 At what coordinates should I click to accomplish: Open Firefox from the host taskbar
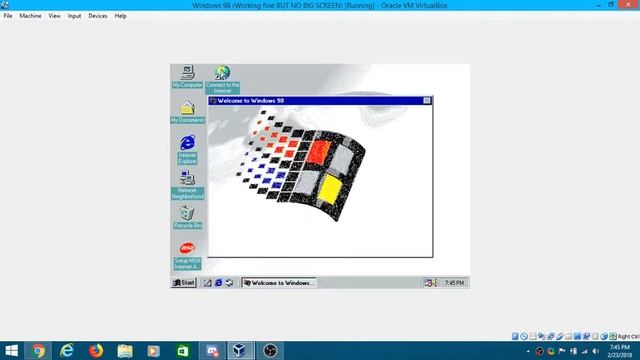point(96,351)
